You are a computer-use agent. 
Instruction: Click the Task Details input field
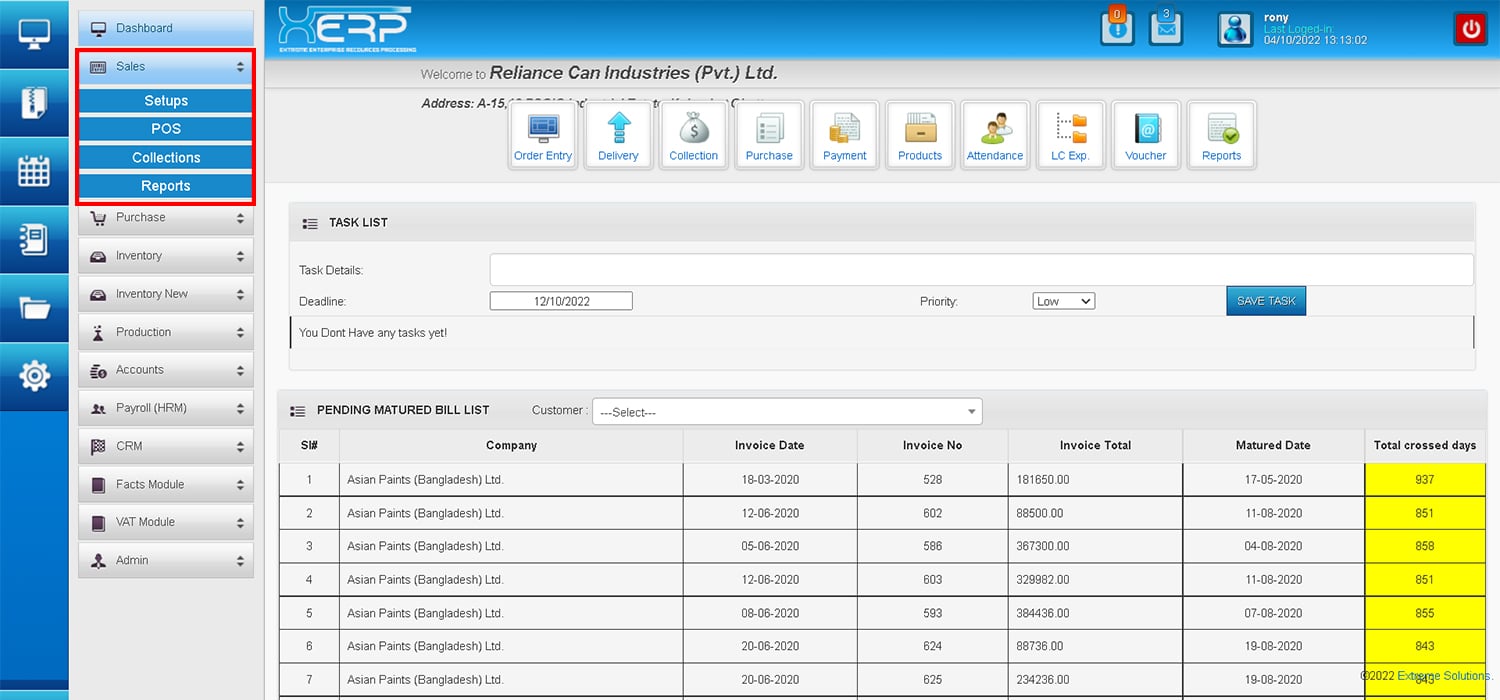[980, 270]
